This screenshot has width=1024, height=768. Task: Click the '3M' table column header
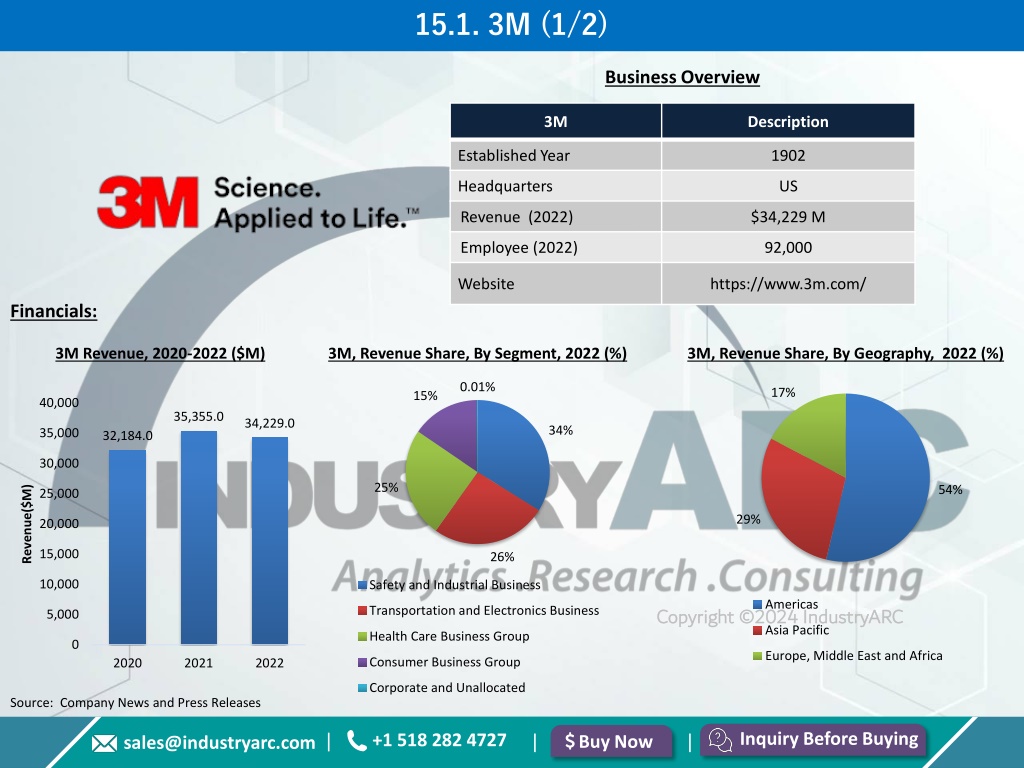pyautogui.click(x=556, y=121)
